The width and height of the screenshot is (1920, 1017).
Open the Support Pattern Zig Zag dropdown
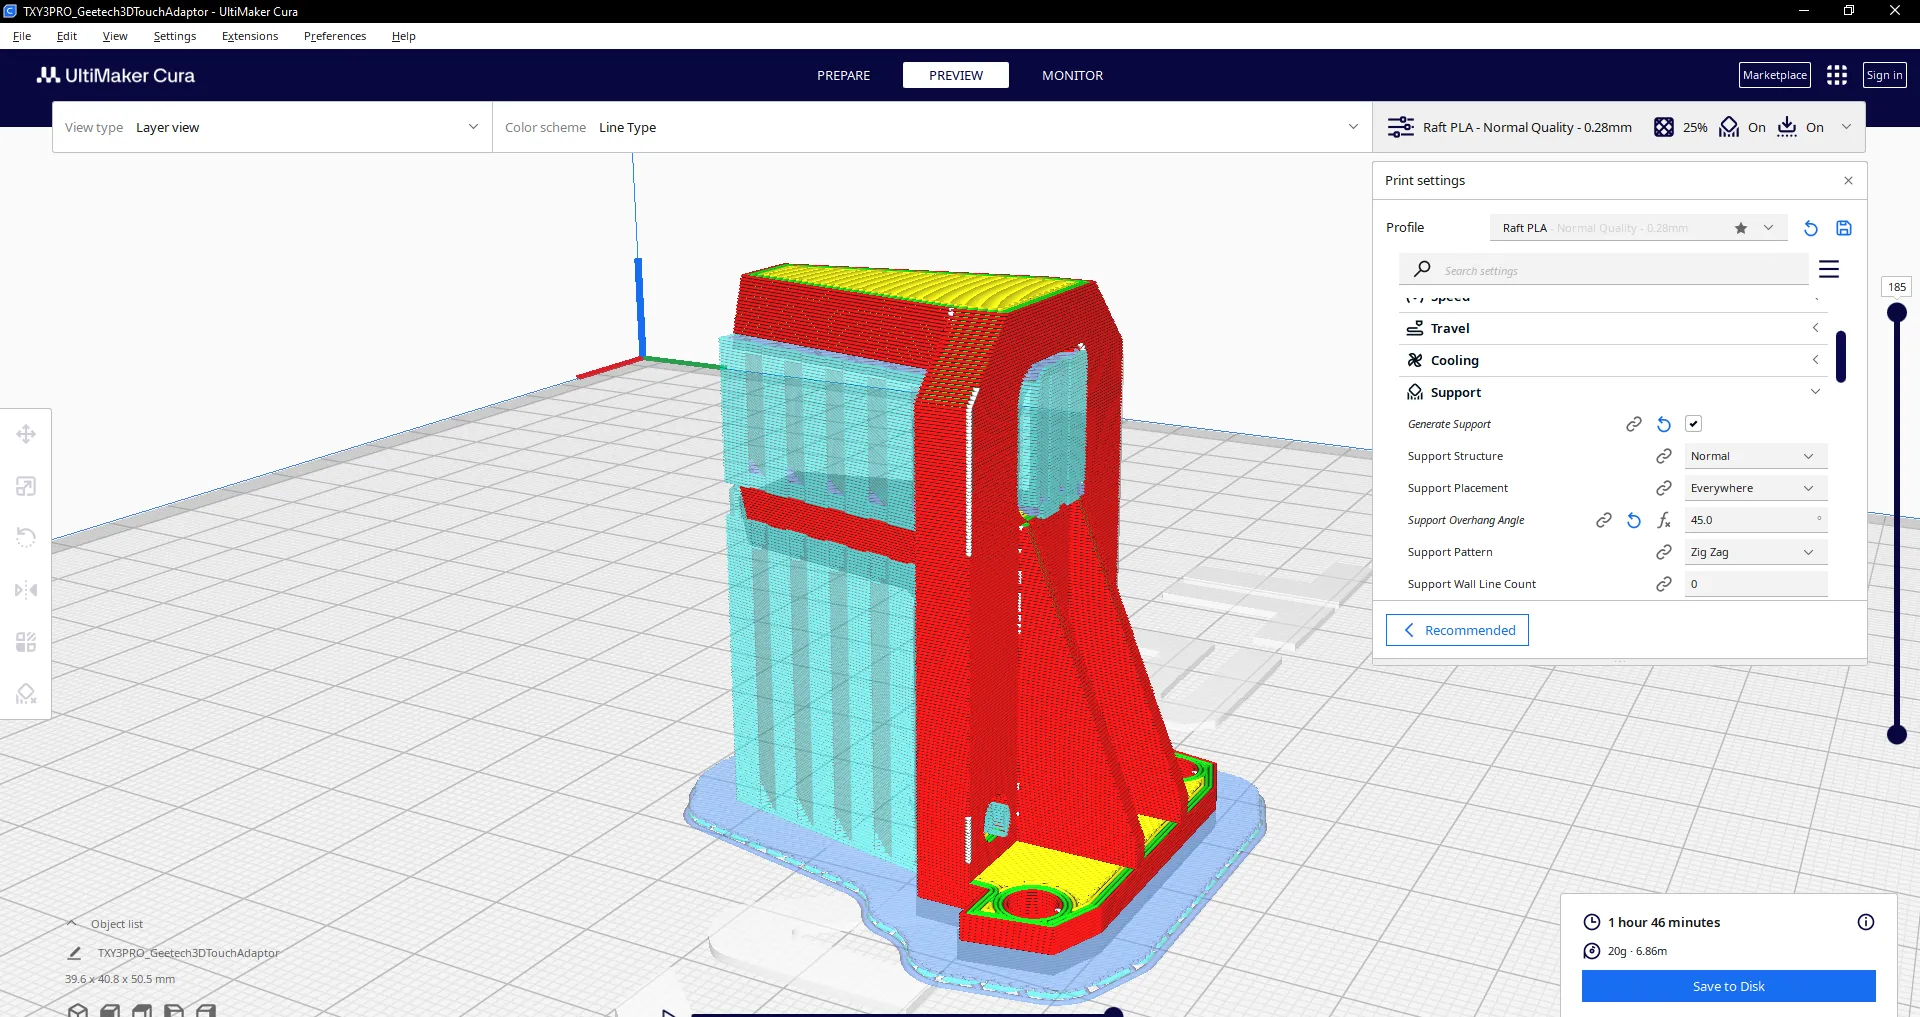(1755, 552)
